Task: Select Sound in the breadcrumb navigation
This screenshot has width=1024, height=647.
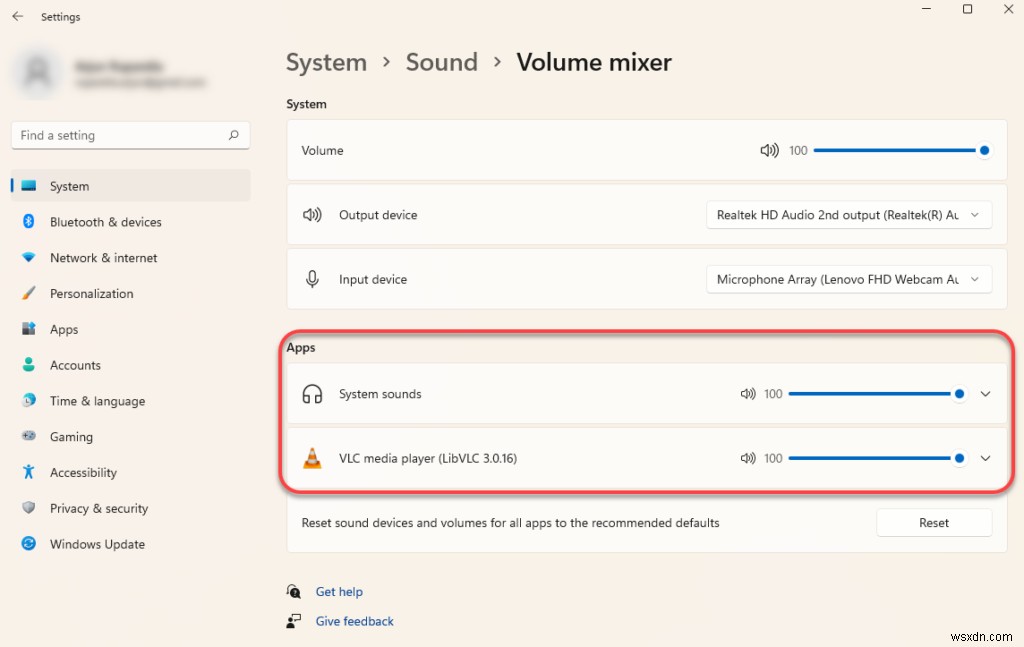Action: coord(441,62)
